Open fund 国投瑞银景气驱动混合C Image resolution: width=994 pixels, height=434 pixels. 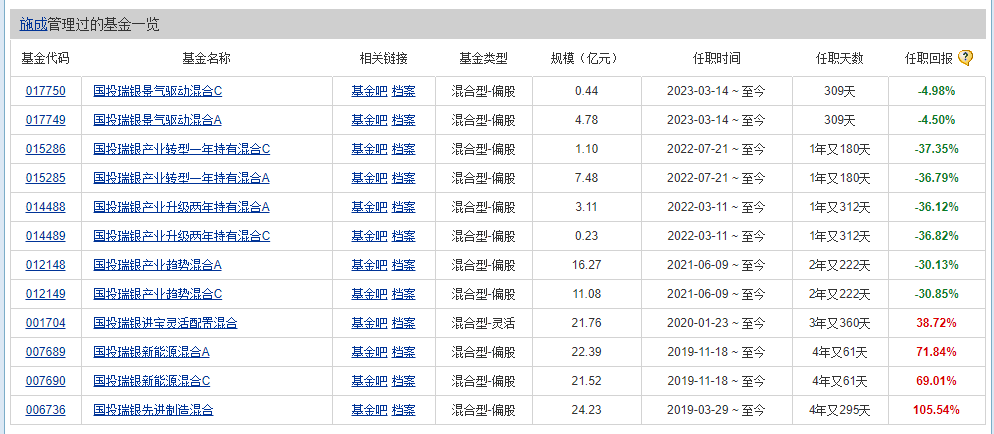coord(157,91)
